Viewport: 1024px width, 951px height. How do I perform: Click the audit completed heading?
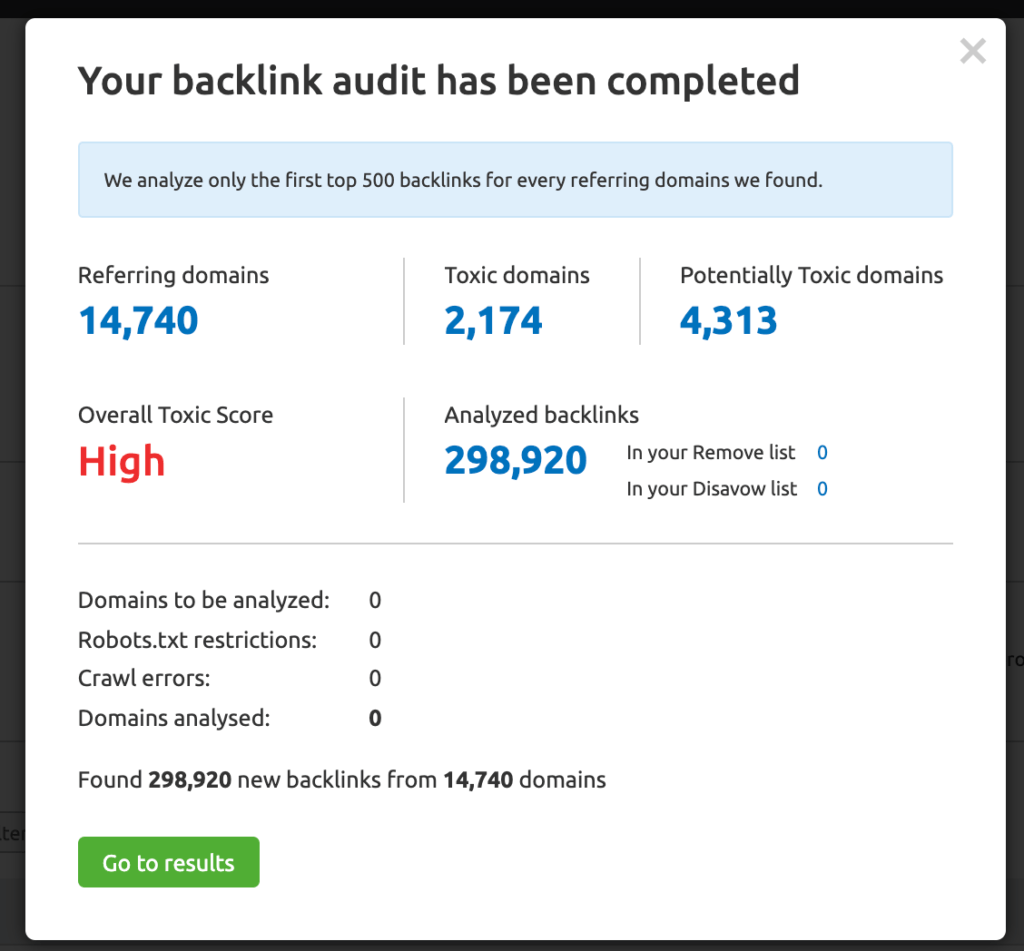(x=439, y=82)
